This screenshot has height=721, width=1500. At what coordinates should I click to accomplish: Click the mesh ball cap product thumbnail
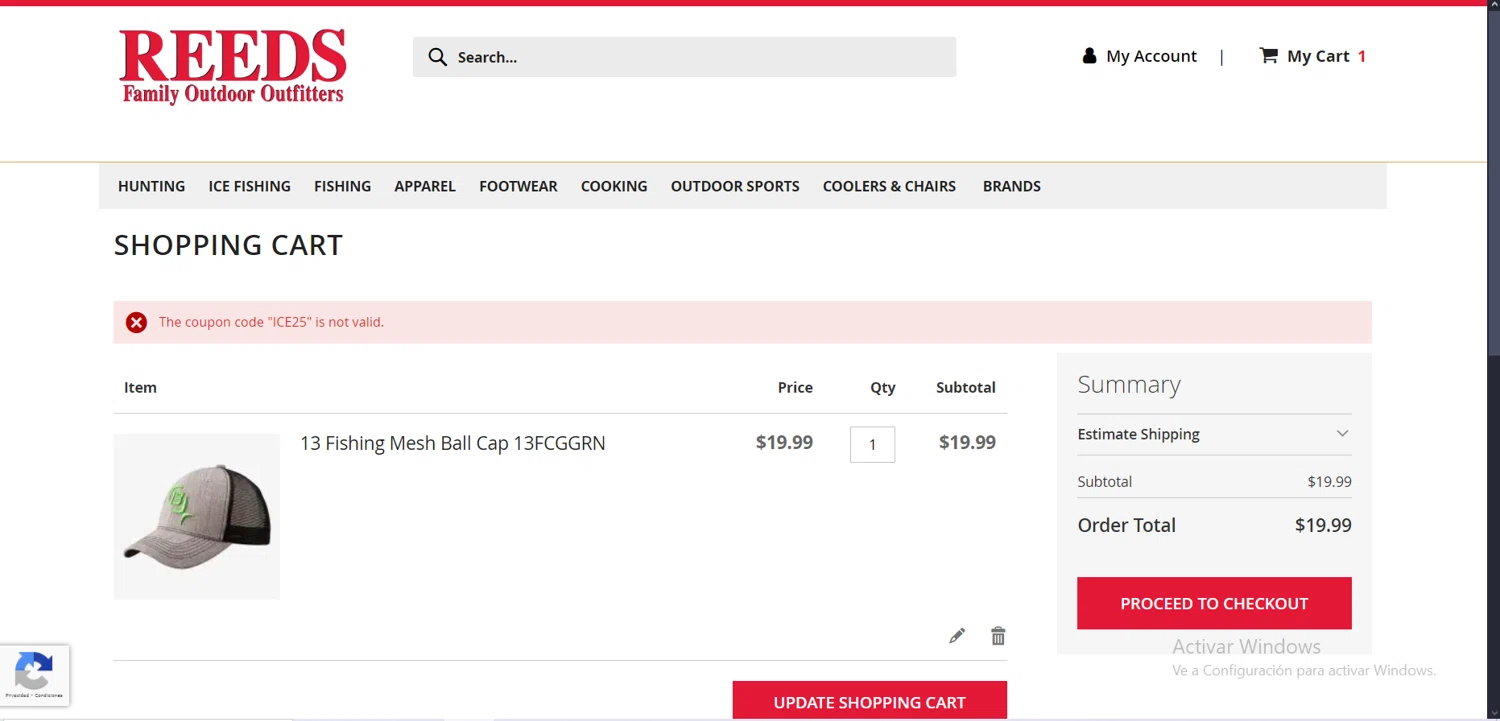(x=197, y=516)
